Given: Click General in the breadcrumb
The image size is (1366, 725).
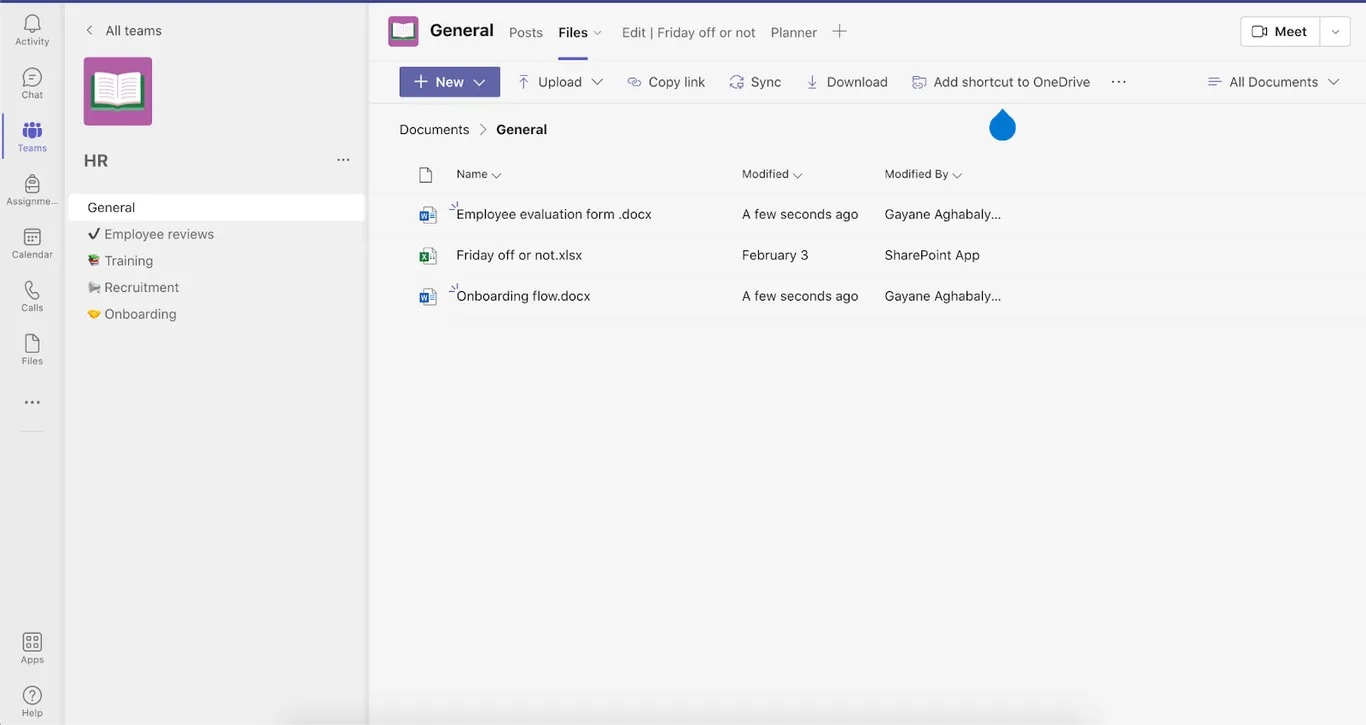Looking at the screenshot, I should 522,129.
